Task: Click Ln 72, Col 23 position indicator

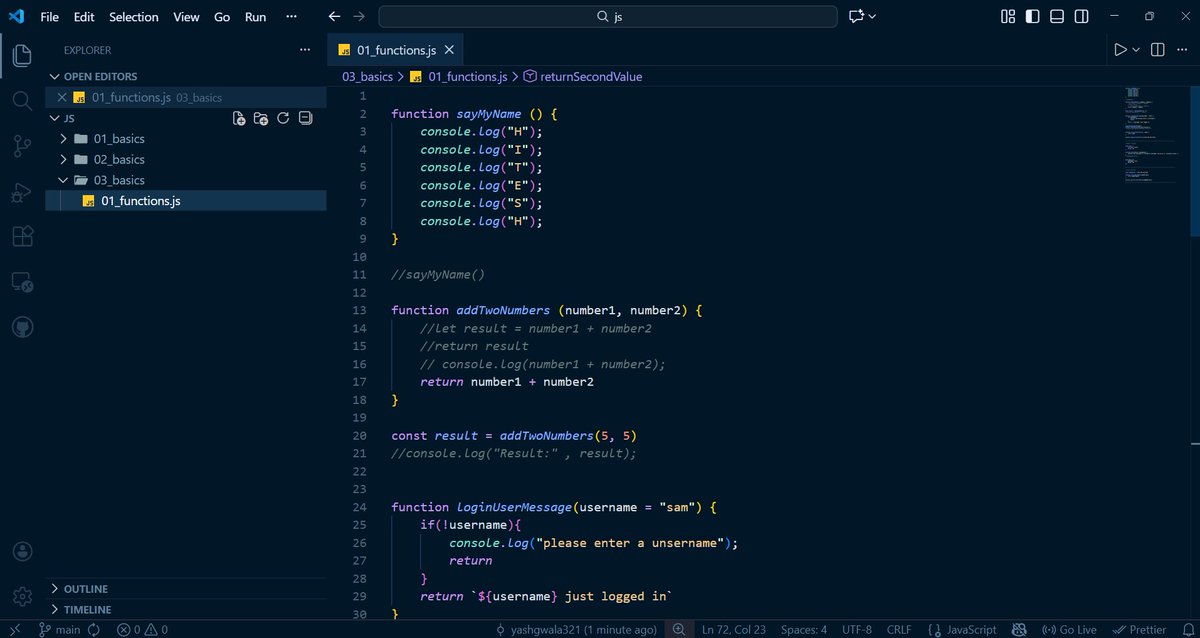Action: 733,630
